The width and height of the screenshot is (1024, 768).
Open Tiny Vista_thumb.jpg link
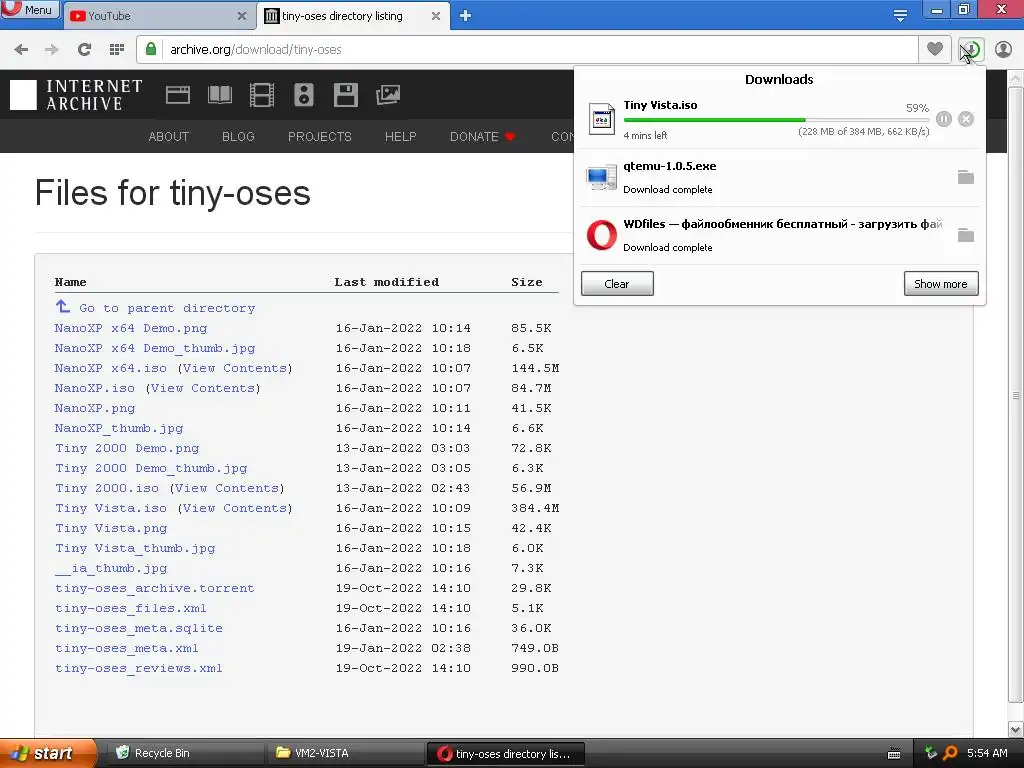click(135, 549)
